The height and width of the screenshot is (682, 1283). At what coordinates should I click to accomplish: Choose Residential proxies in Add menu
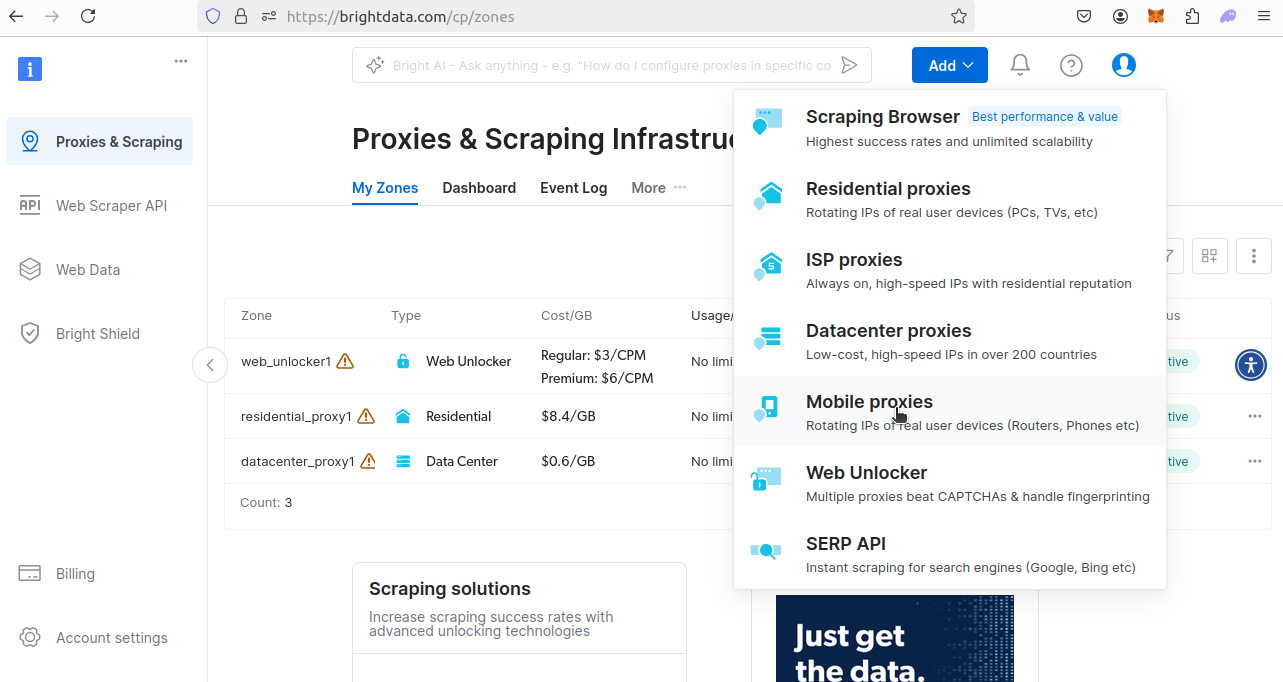tap(950, 199)
